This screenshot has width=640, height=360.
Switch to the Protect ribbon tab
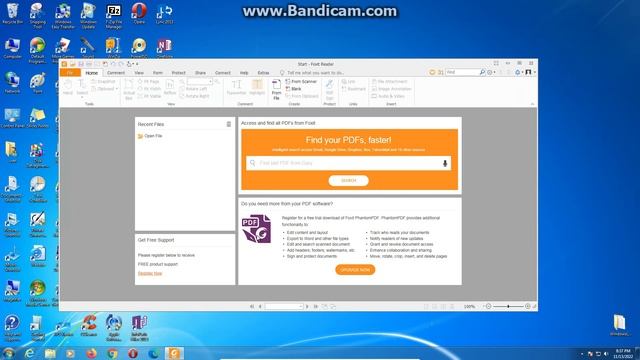click(x=178, y=73)
